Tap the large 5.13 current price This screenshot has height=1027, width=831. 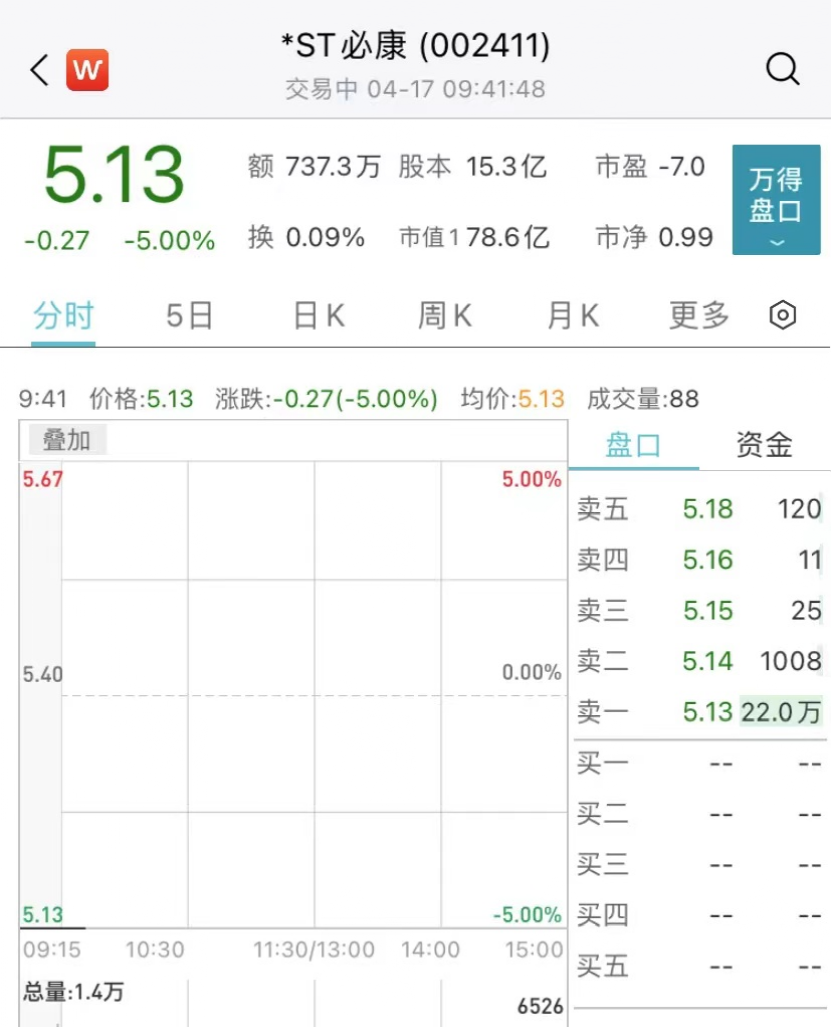click(114, 176)
